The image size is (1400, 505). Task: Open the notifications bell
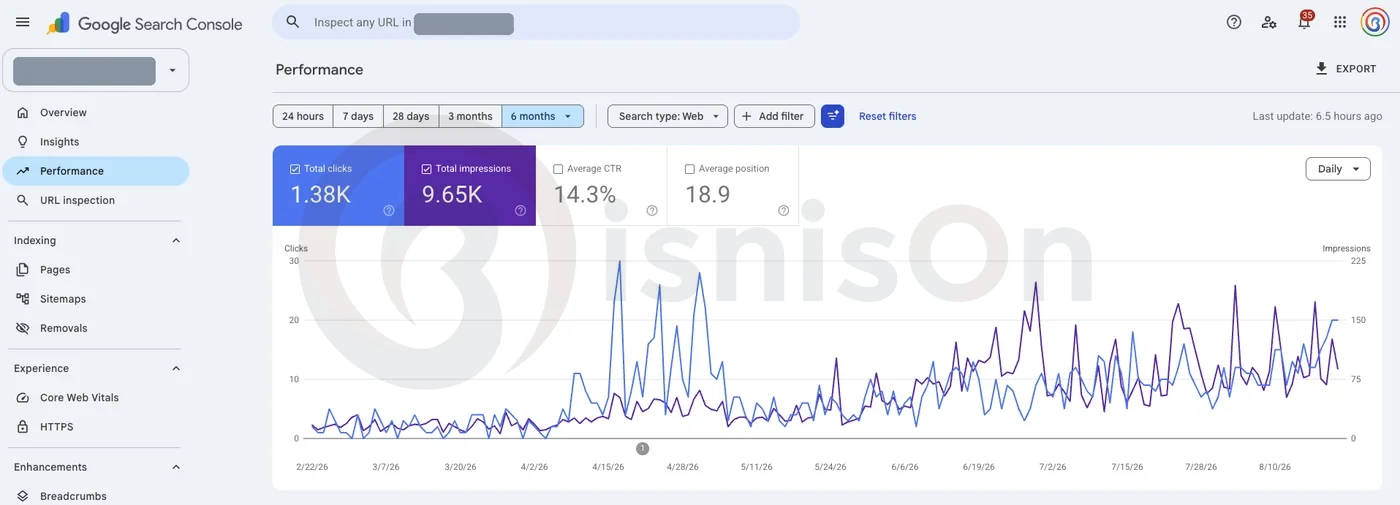(x=1304, y=23)
